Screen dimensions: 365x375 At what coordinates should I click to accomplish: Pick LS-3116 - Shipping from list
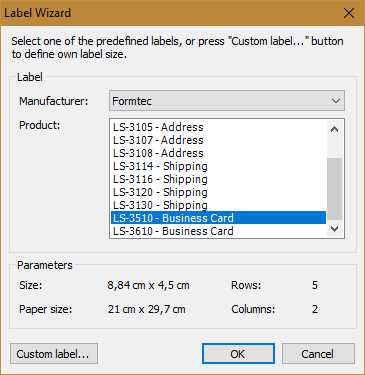[218, 179]
